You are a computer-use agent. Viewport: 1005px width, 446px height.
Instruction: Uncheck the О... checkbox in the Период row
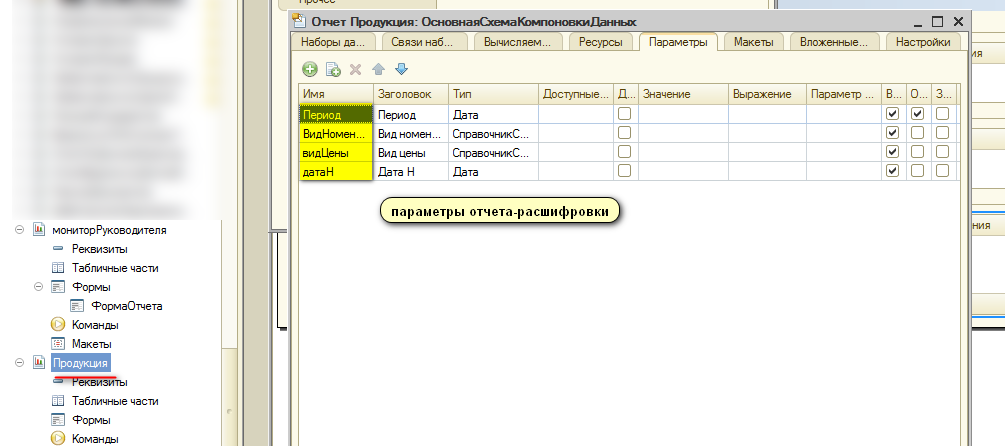point(917,114)
